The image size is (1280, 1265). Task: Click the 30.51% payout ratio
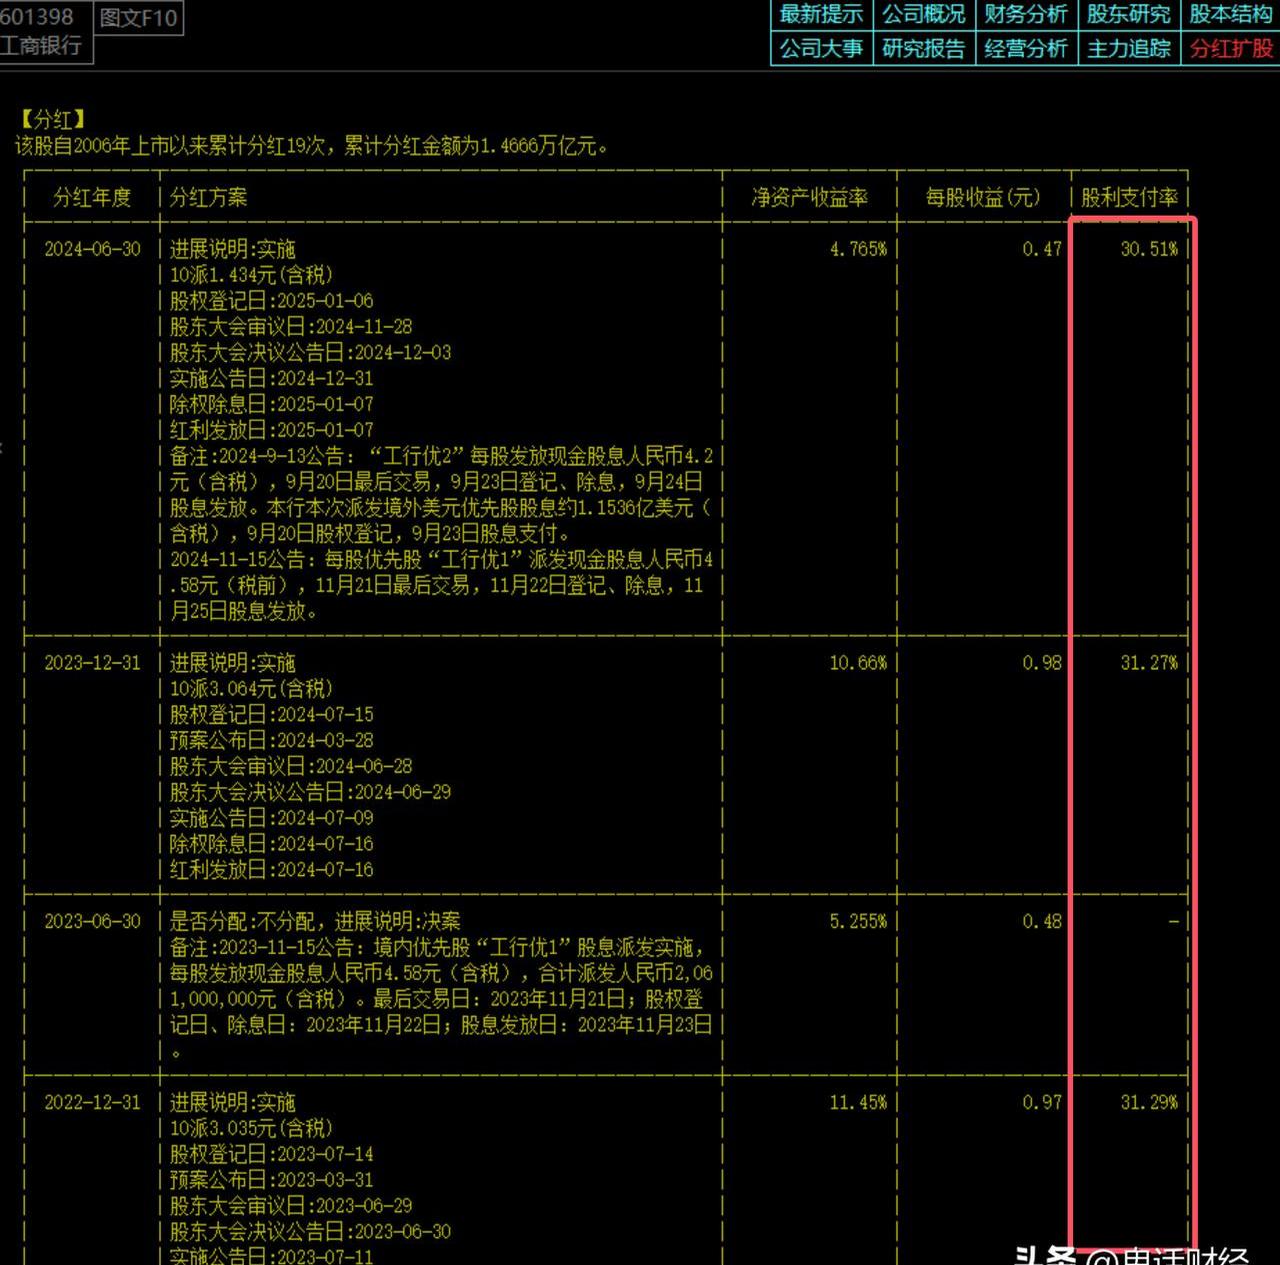(x=1149, y=249)
